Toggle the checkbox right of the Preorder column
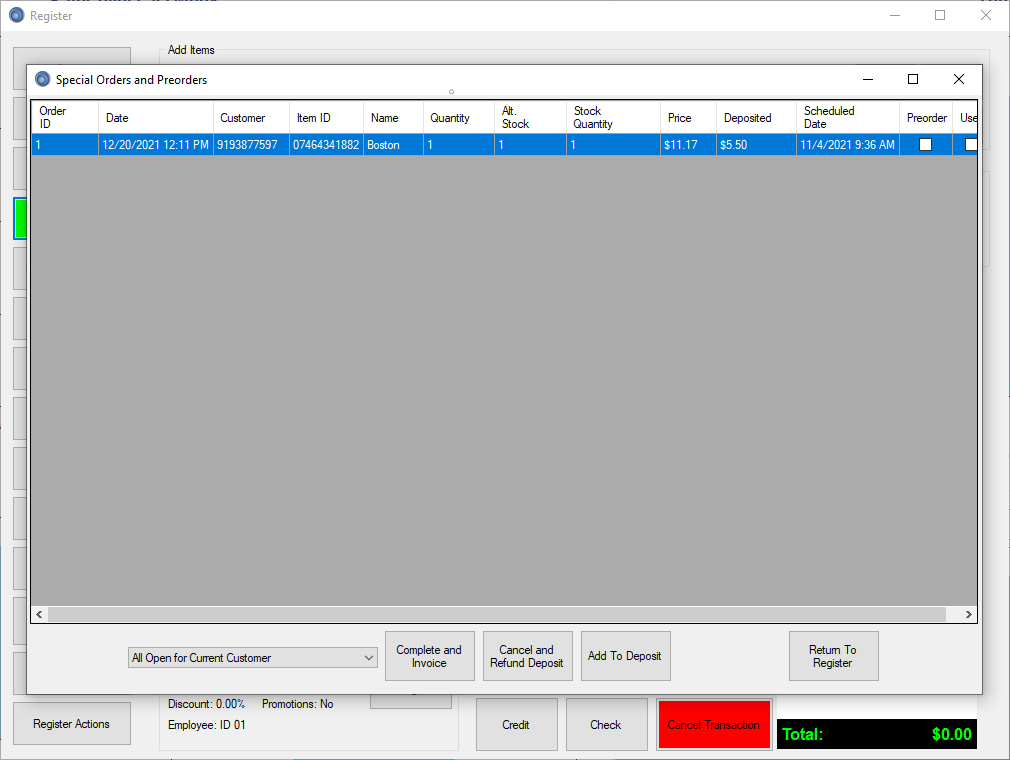Image resolution: width=1010 pixels, height=760 pixels. point(970,145)
